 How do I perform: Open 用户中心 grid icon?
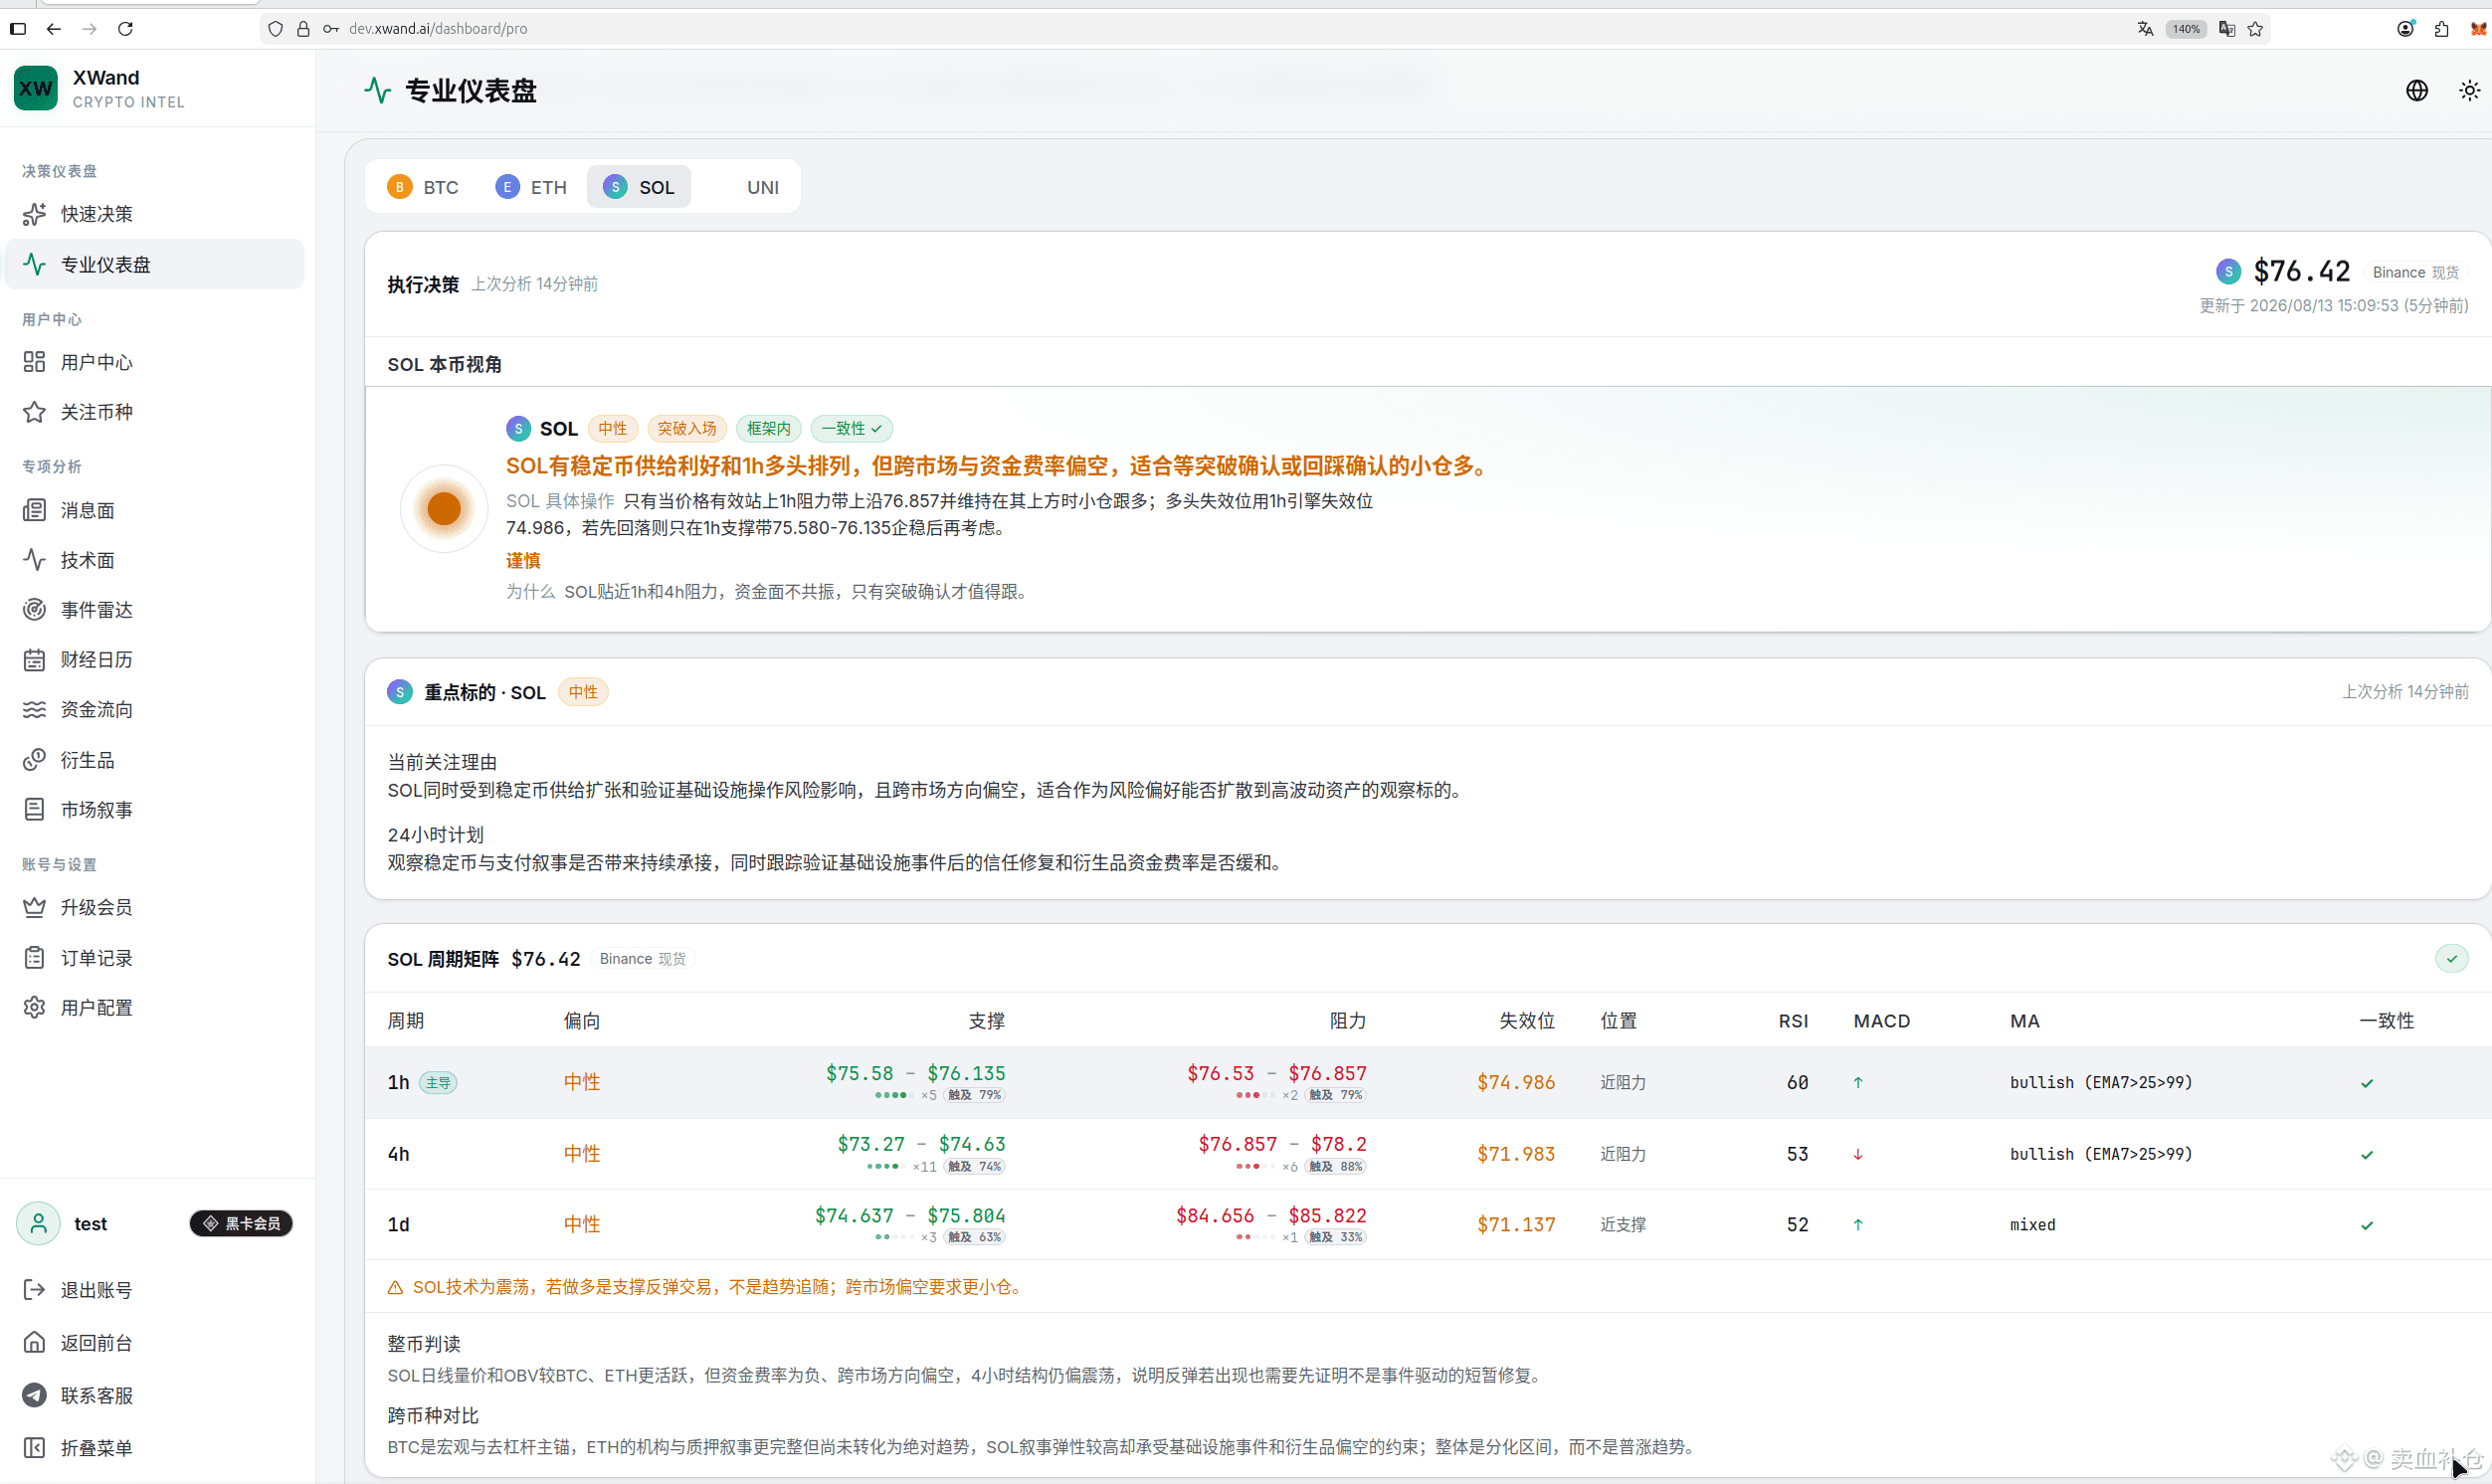pyautogui.click(x=35, y=362)
